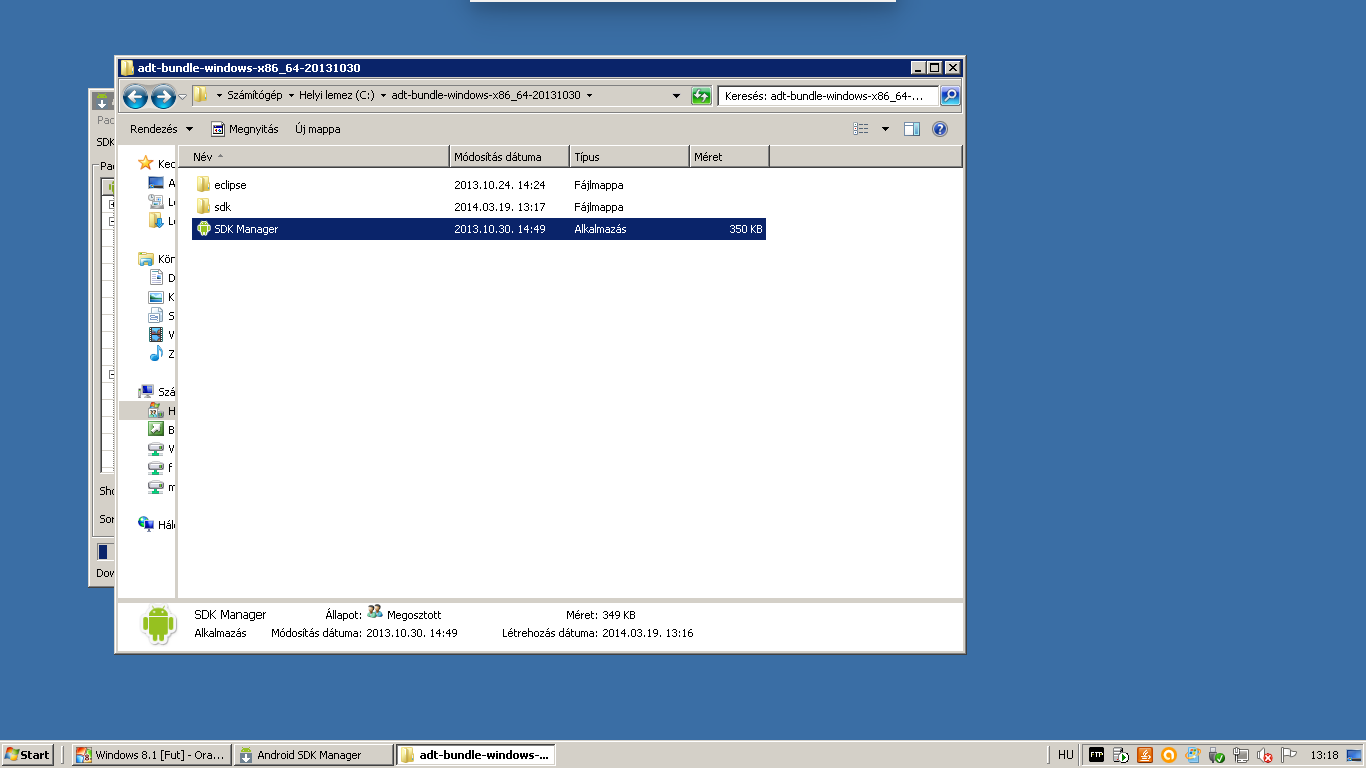This screenshot has width=1366, height=768.
Task: Click the Forward navigation arrow
Action: pos(163,96)
